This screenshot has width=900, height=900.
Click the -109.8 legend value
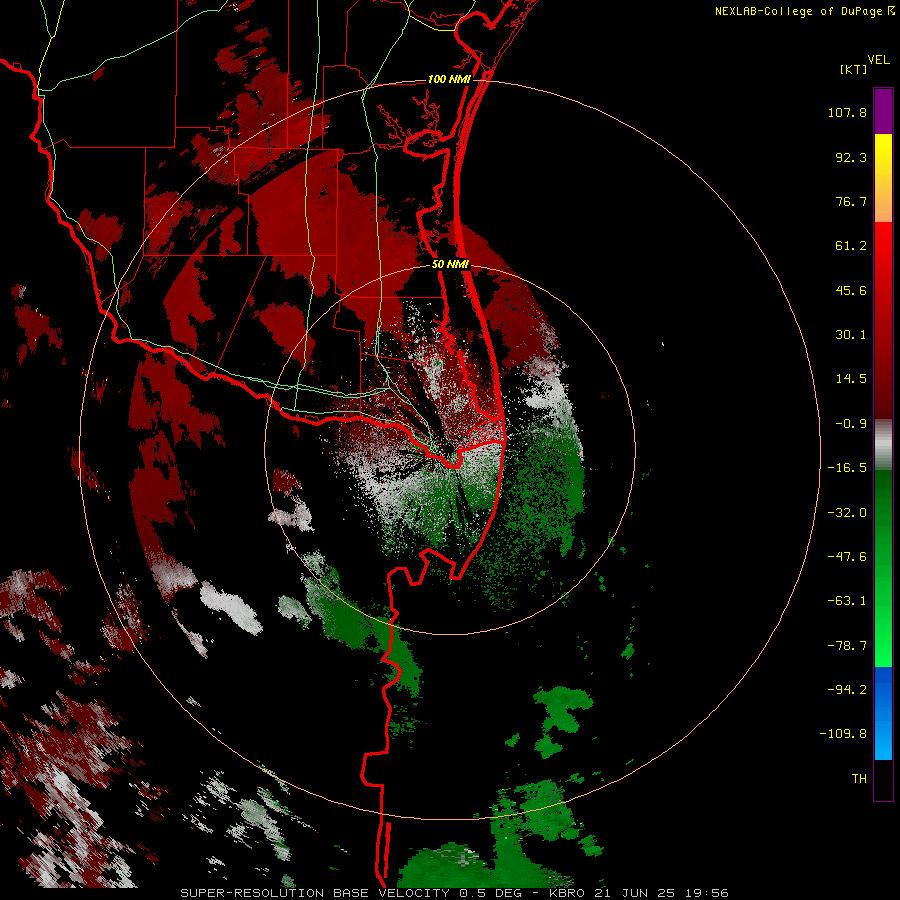click(x=843, y=734)
